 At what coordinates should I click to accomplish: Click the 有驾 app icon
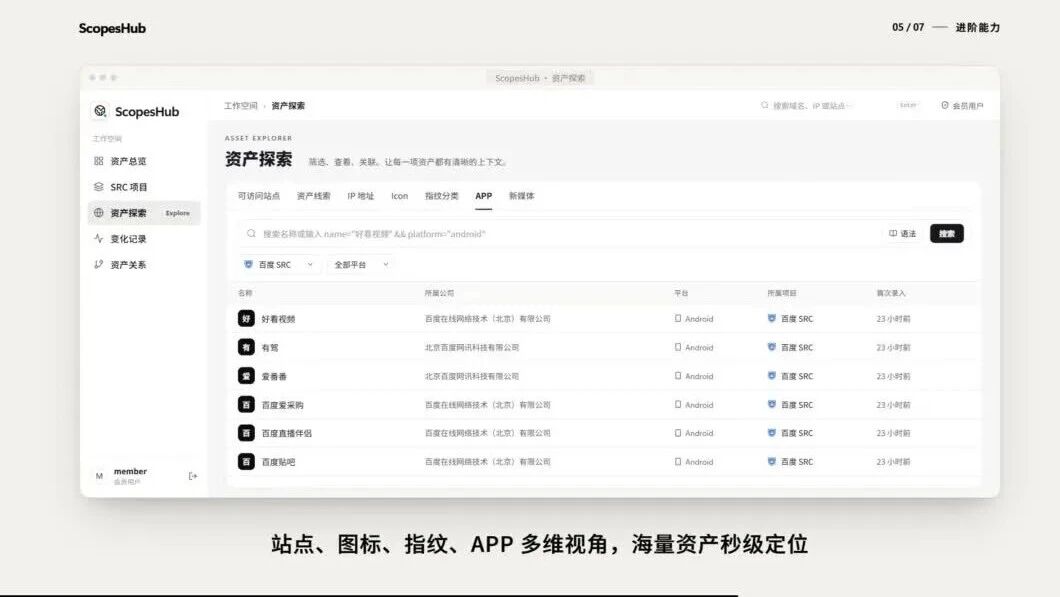tap(246, 348)
